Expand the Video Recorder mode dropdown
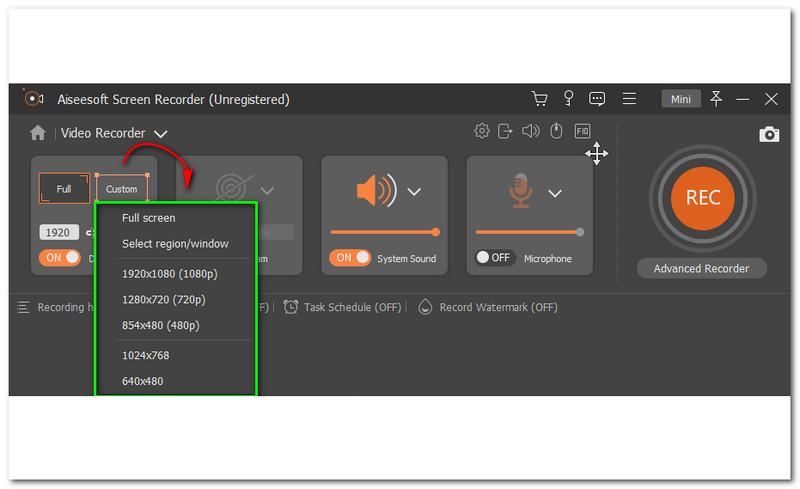The image size is (800, 489). pos(161,134)
